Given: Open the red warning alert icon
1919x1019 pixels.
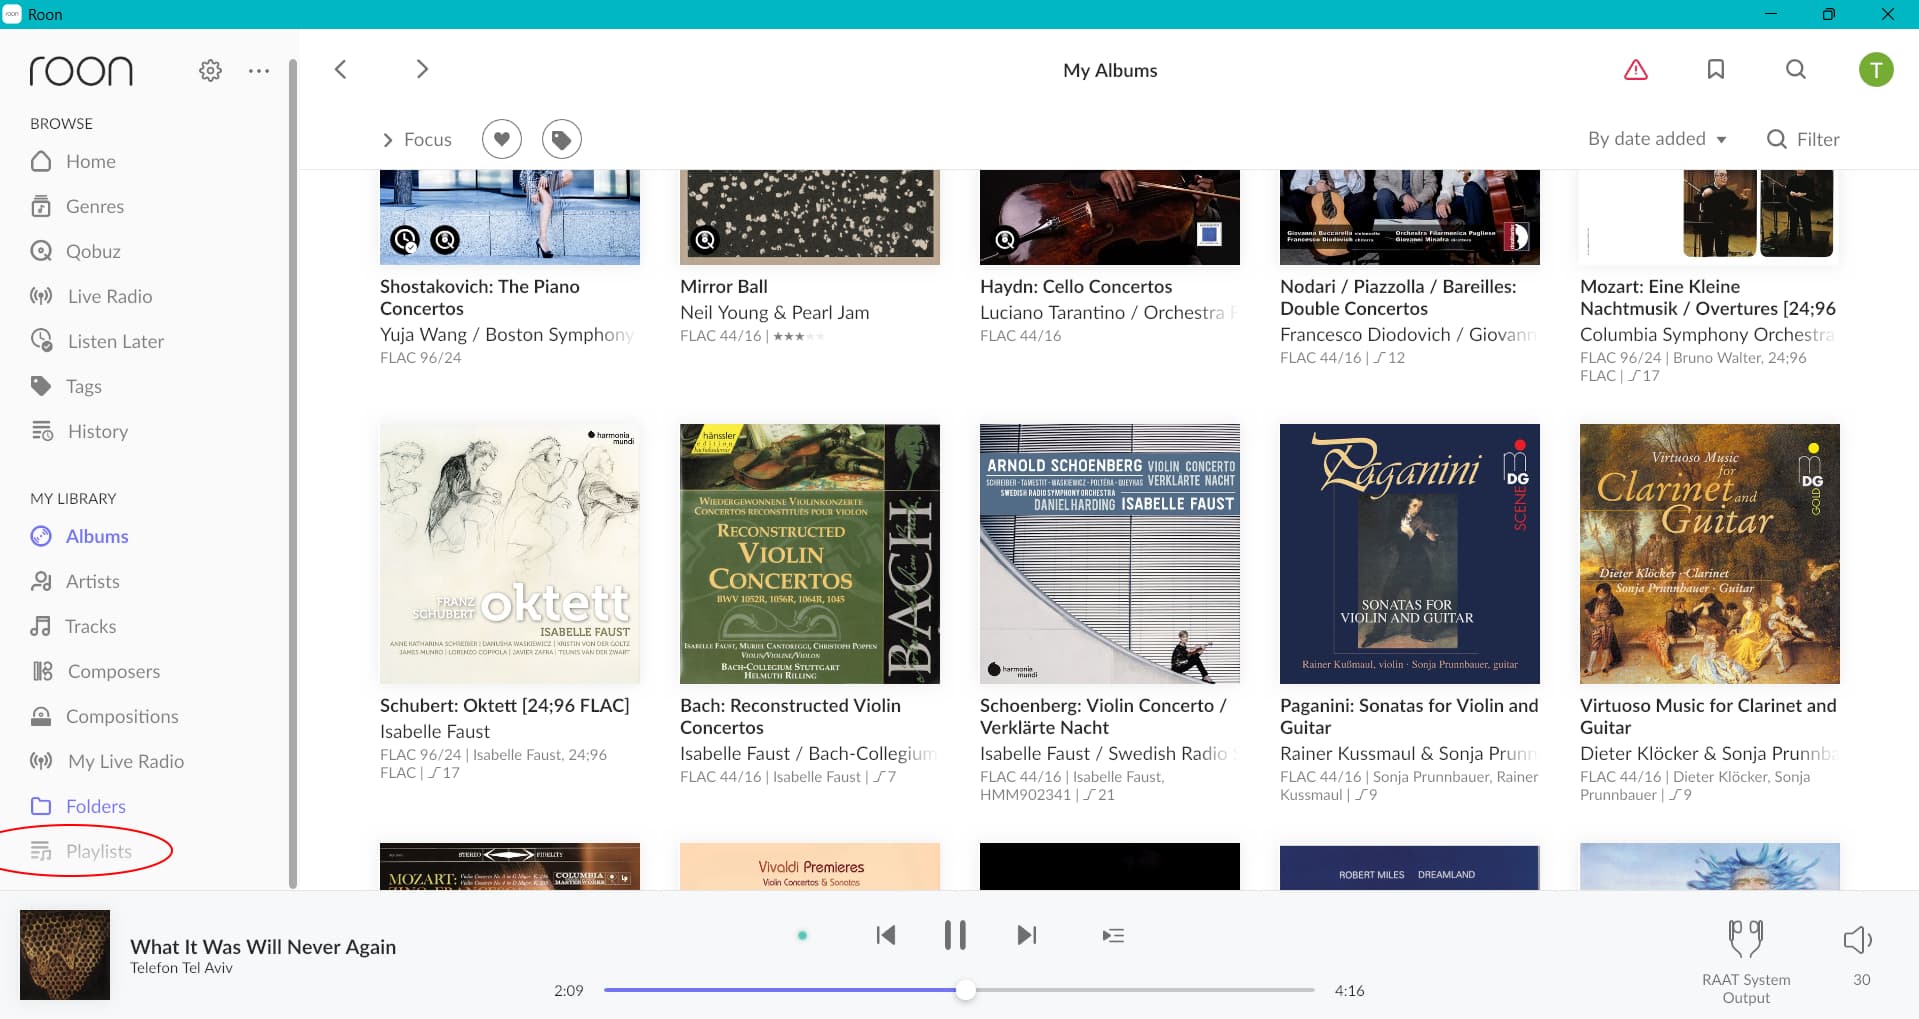Looking at the screenshot, I should [x=1636, y=69].
